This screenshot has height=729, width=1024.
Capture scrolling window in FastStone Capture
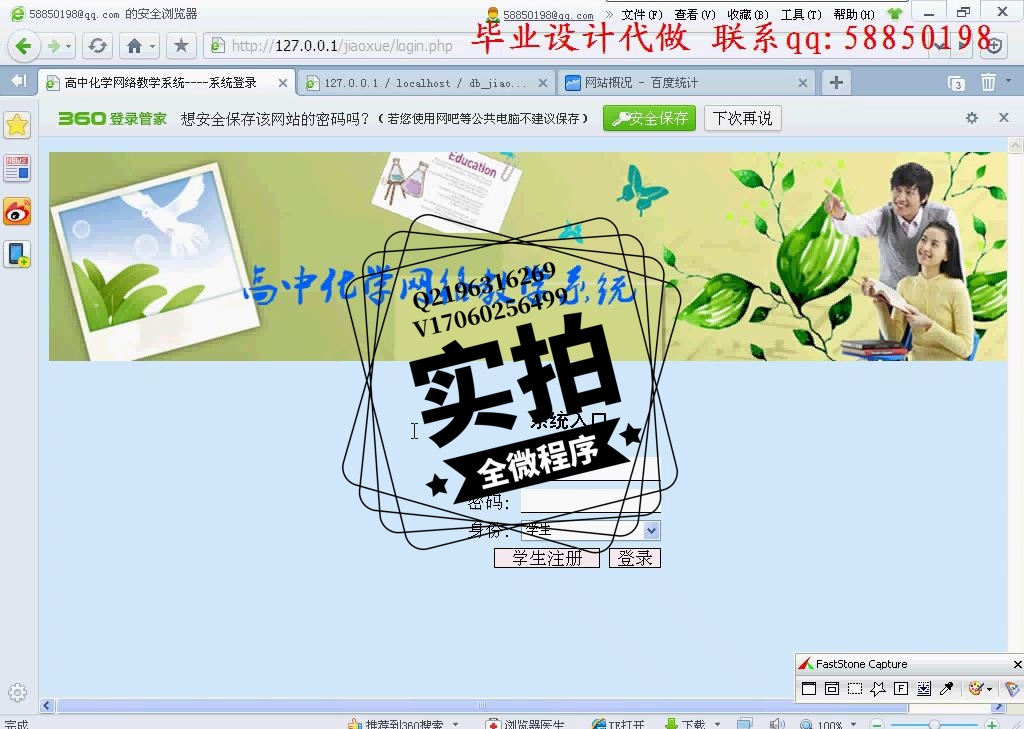point(923,688)
